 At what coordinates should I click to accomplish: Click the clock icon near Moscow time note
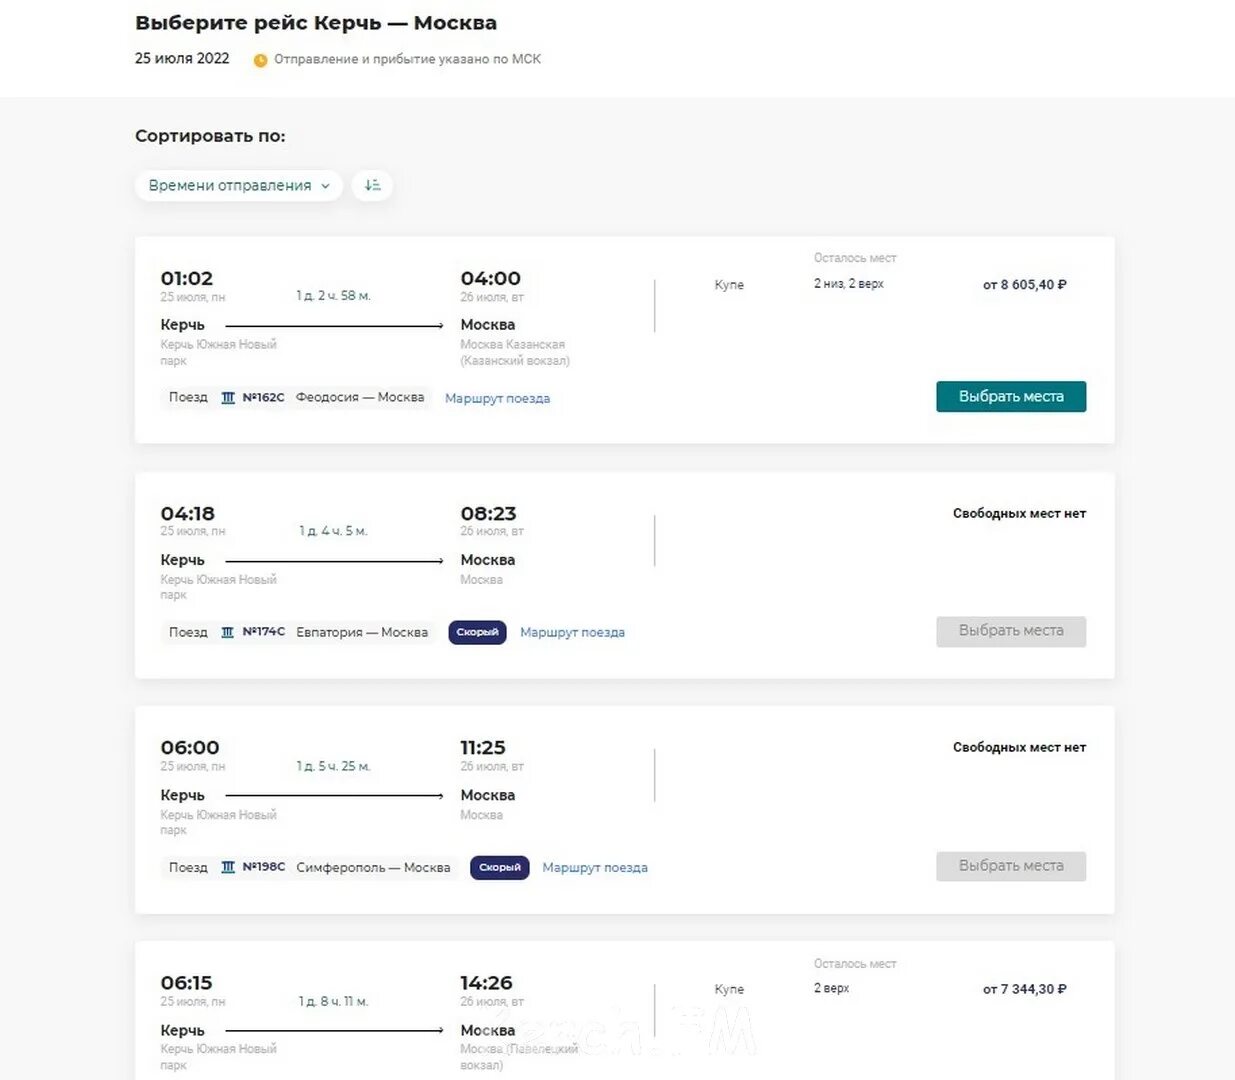pyautogui.click(x=260, y=60)
